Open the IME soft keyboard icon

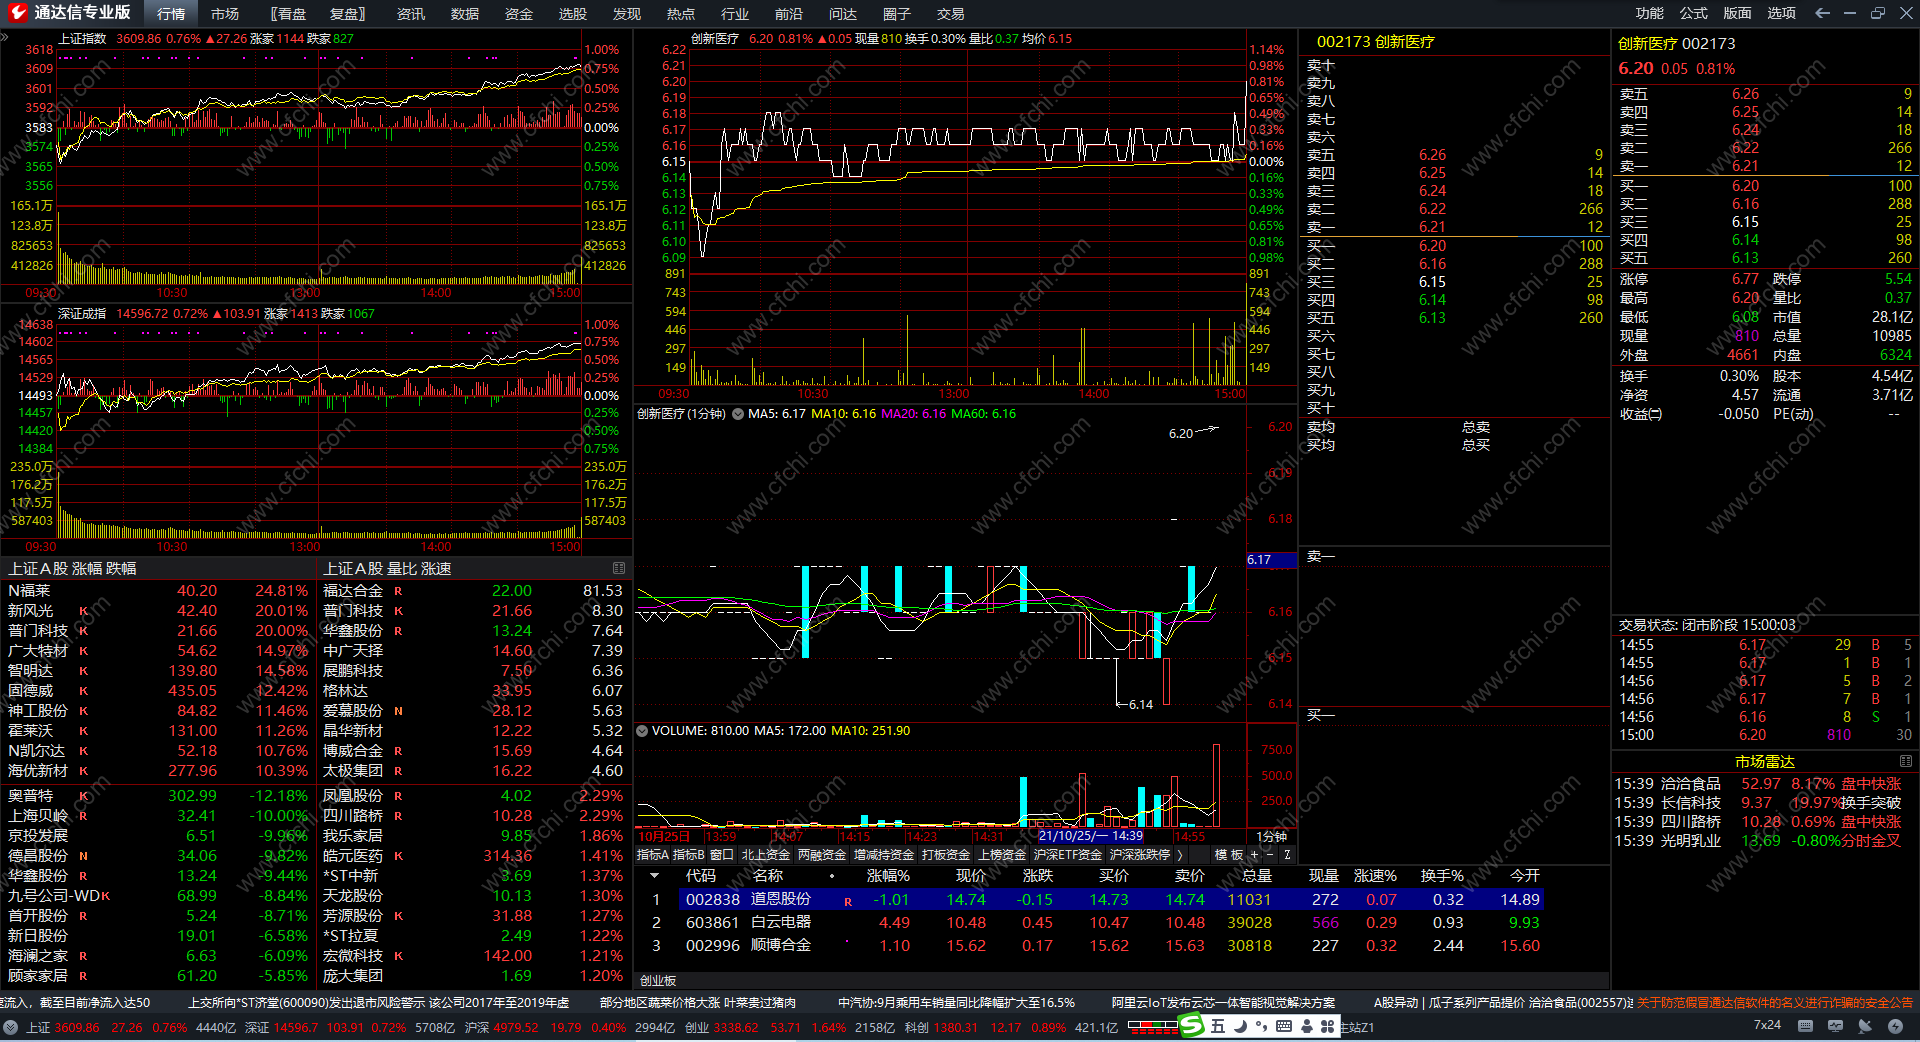click(1284, 1026)
